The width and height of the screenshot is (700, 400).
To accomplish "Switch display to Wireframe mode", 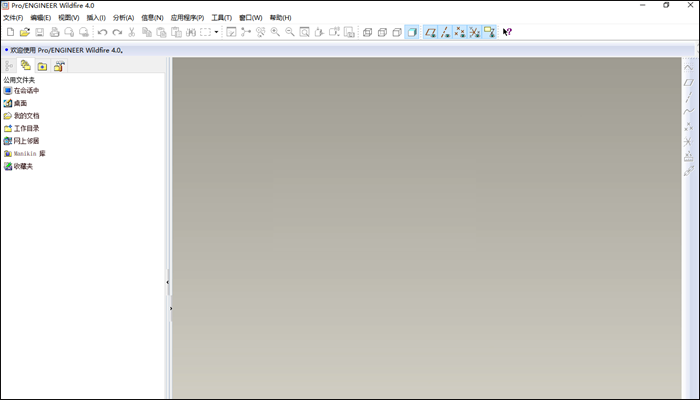I will pos(367,32).
